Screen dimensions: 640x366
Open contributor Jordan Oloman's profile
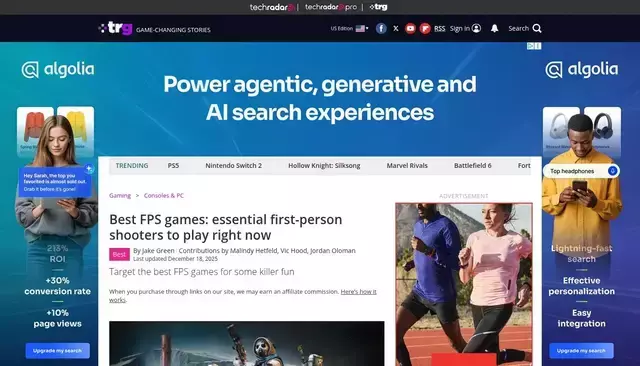click(x=333, y=251)
